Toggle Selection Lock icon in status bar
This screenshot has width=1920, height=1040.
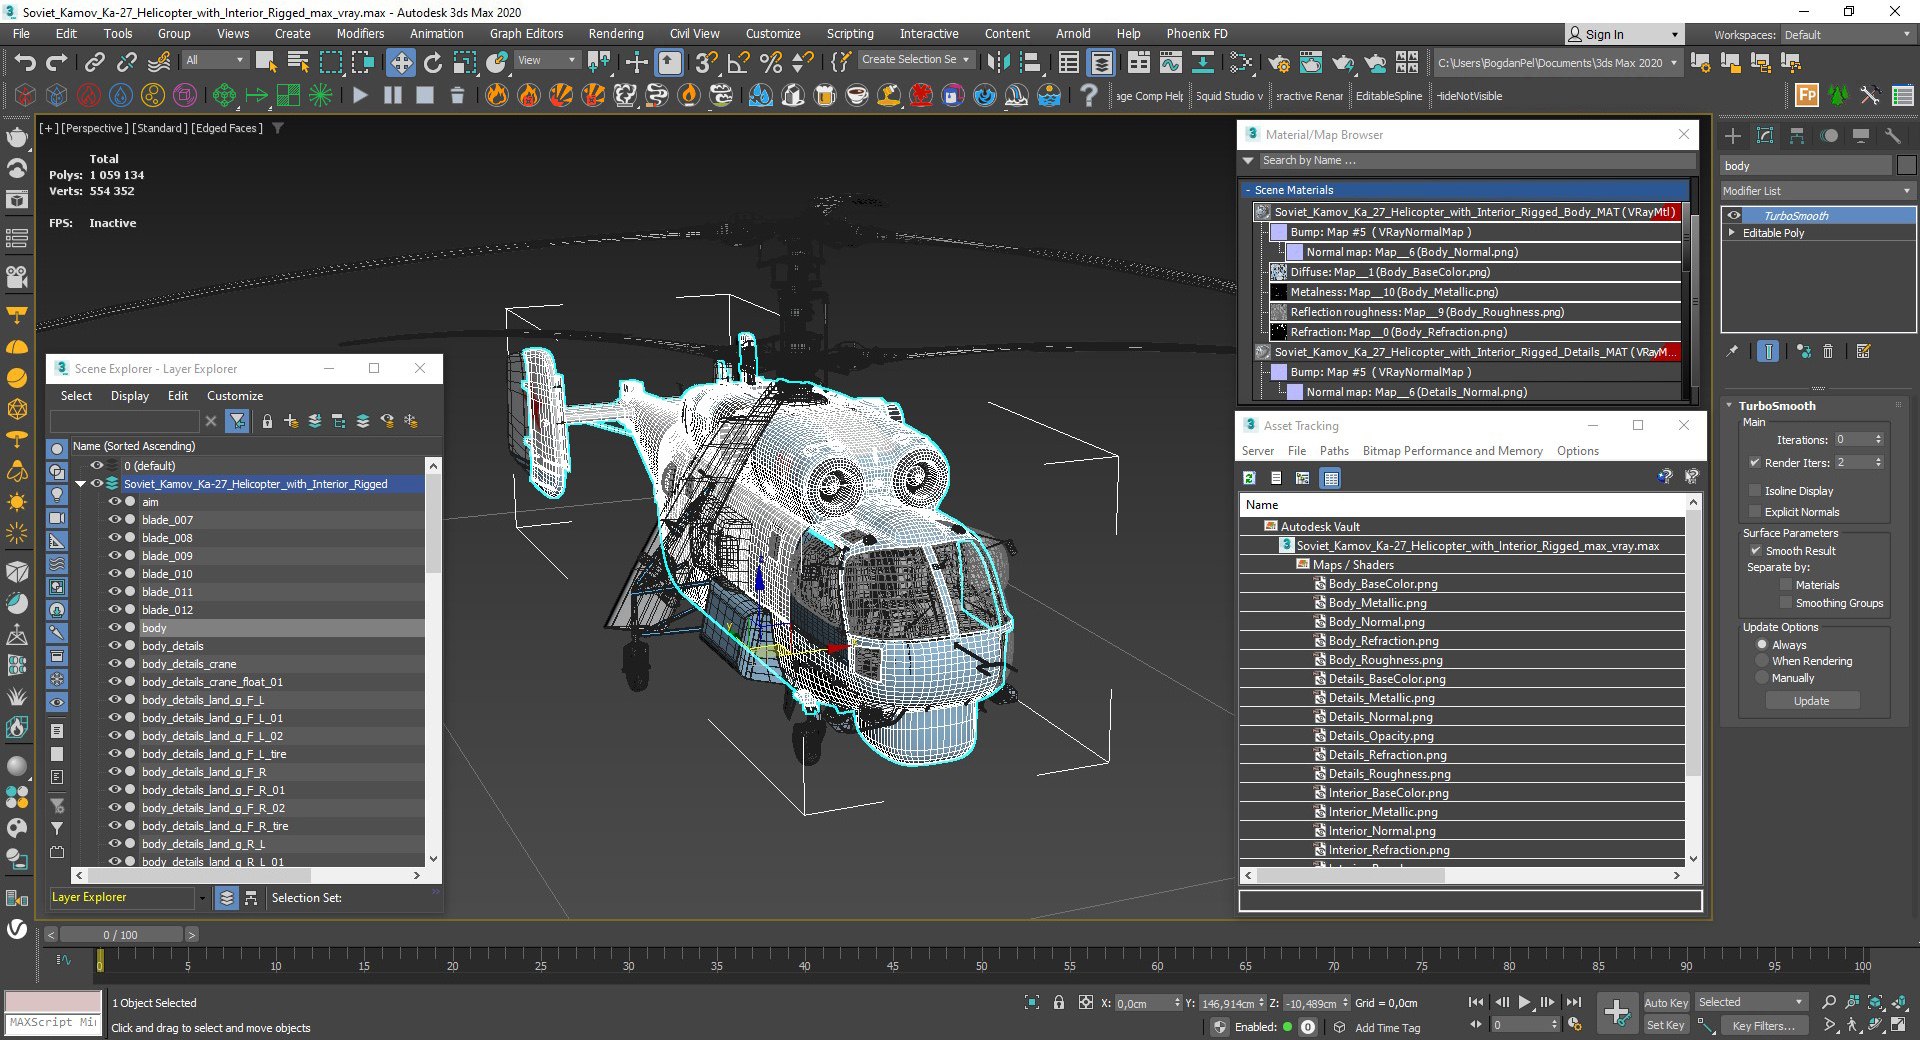point(1058,1002)
